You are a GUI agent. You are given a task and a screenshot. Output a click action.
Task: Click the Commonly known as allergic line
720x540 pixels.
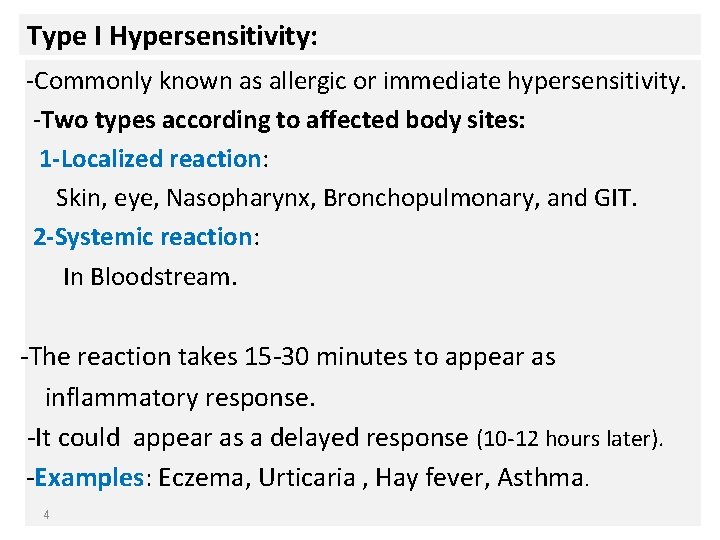[357, 82]
